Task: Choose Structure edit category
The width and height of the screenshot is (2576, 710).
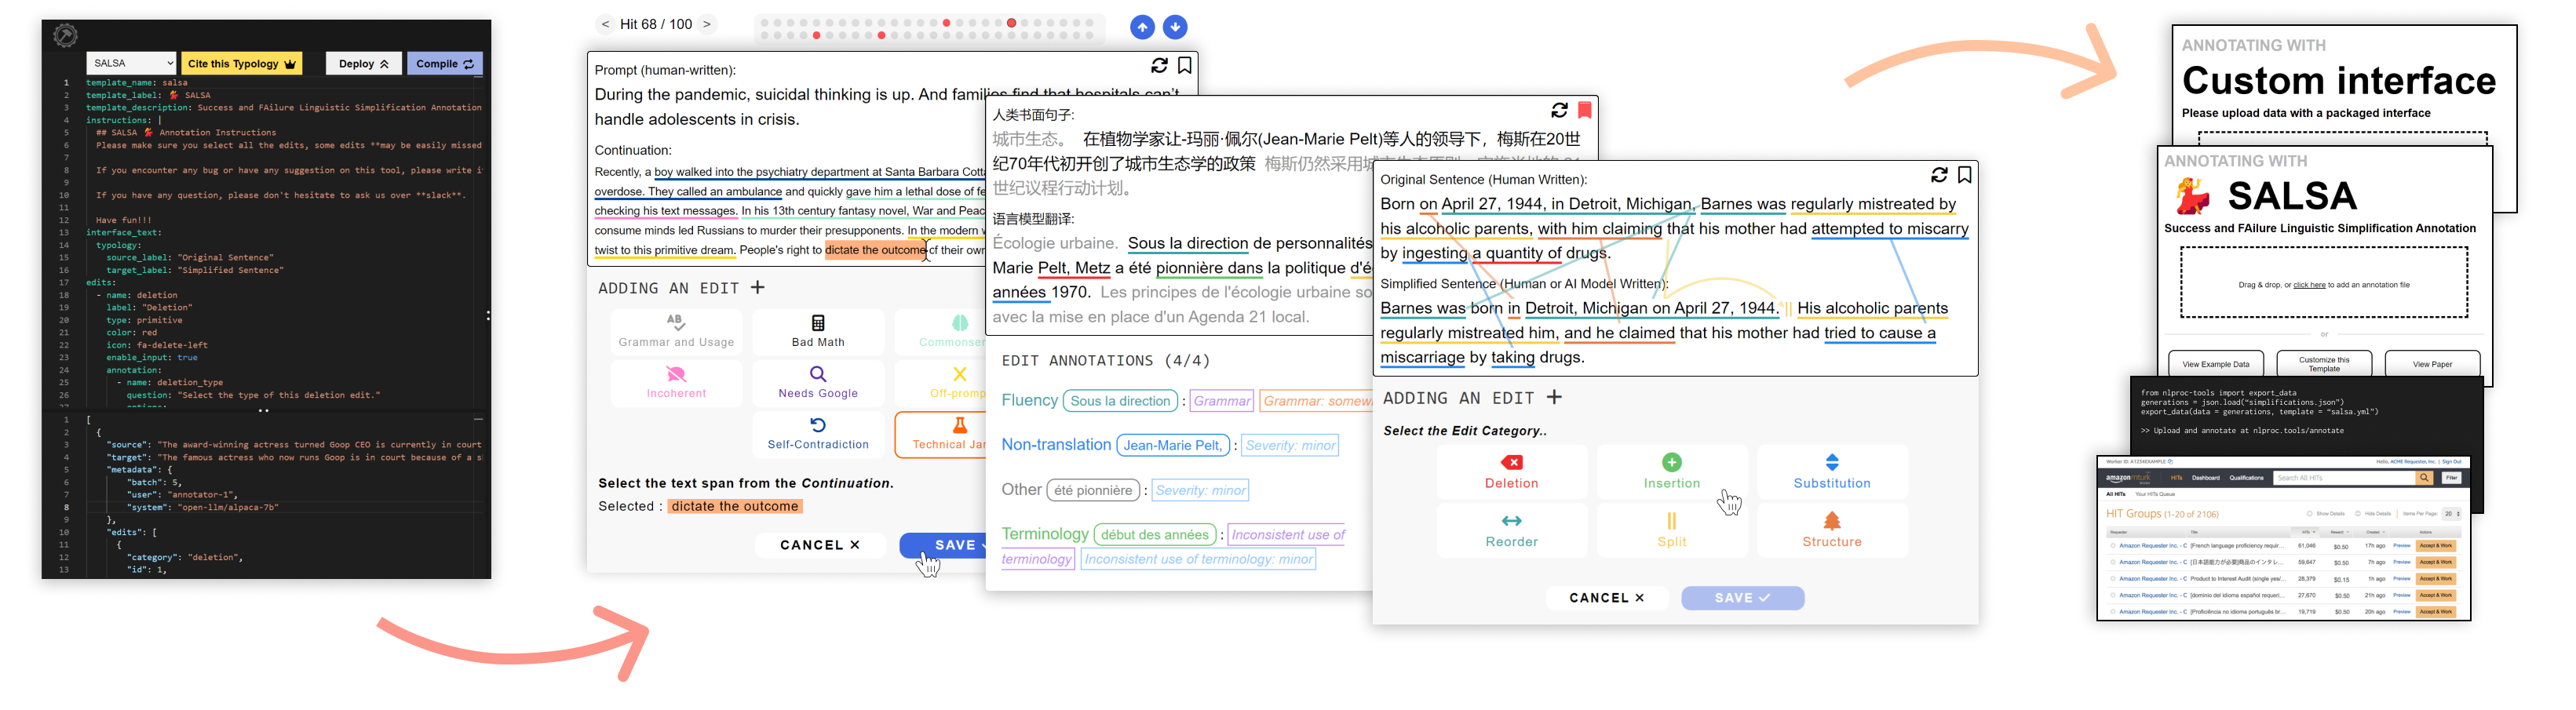Action: 1831,531
